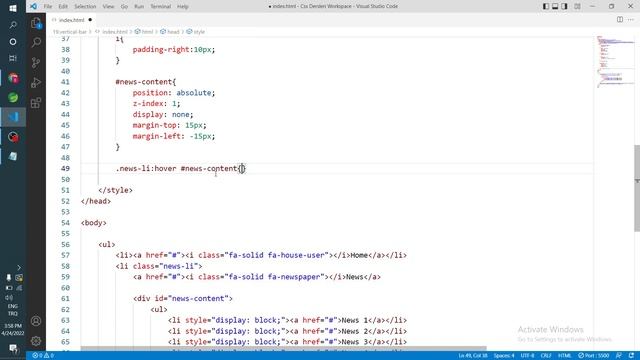Change end of line sequence CRLF
Image resolution: width=640 pixels, height=360 pixels.
click(x=546, y=356)
